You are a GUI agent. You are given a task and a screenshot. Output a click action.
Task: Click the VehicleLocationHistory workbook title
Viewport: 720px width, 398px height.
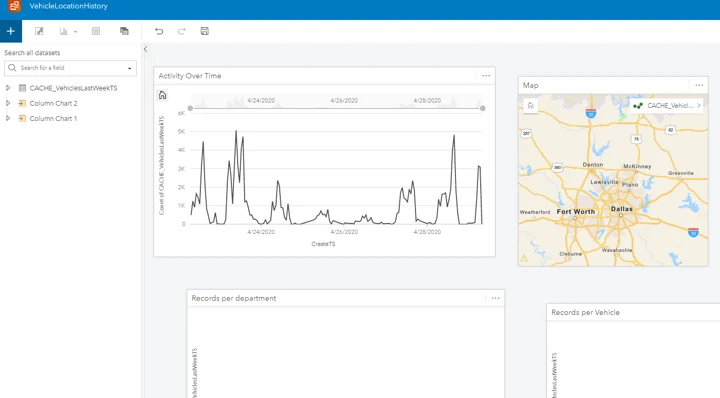click(68, 6)
